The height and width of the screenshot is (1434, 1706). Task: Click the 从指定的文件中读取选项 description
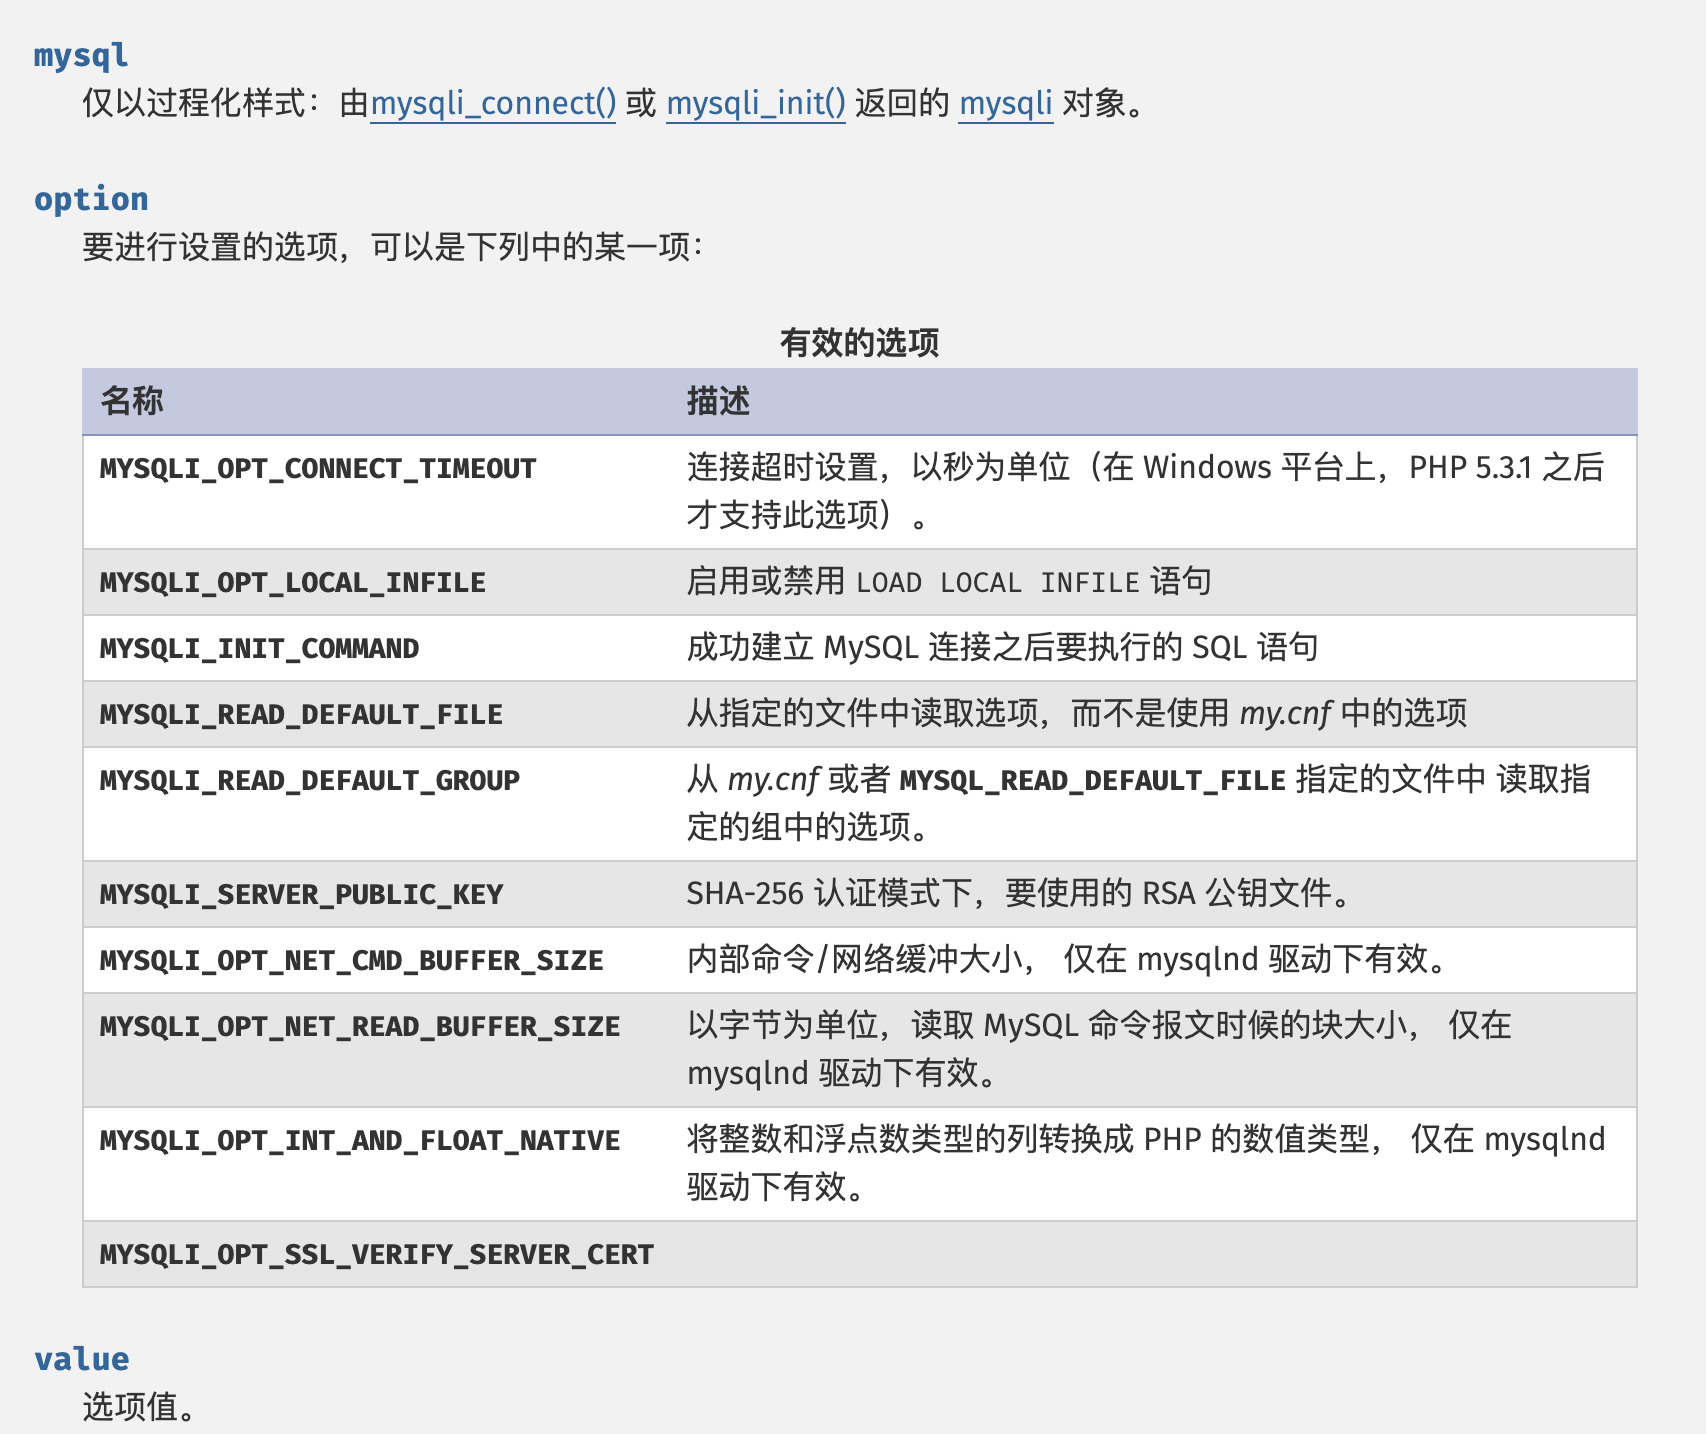(1077, 714)
